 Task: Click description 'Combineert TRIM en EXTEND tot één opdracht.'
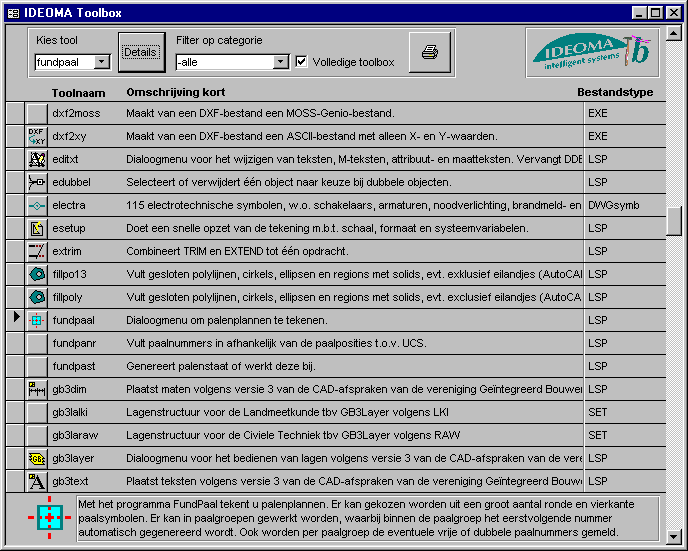237,251
